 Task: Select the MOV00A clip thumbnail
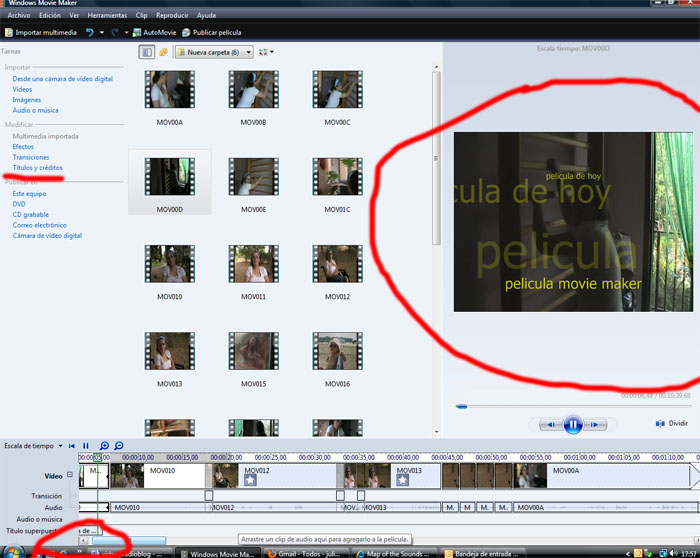(x=170, y=89)
